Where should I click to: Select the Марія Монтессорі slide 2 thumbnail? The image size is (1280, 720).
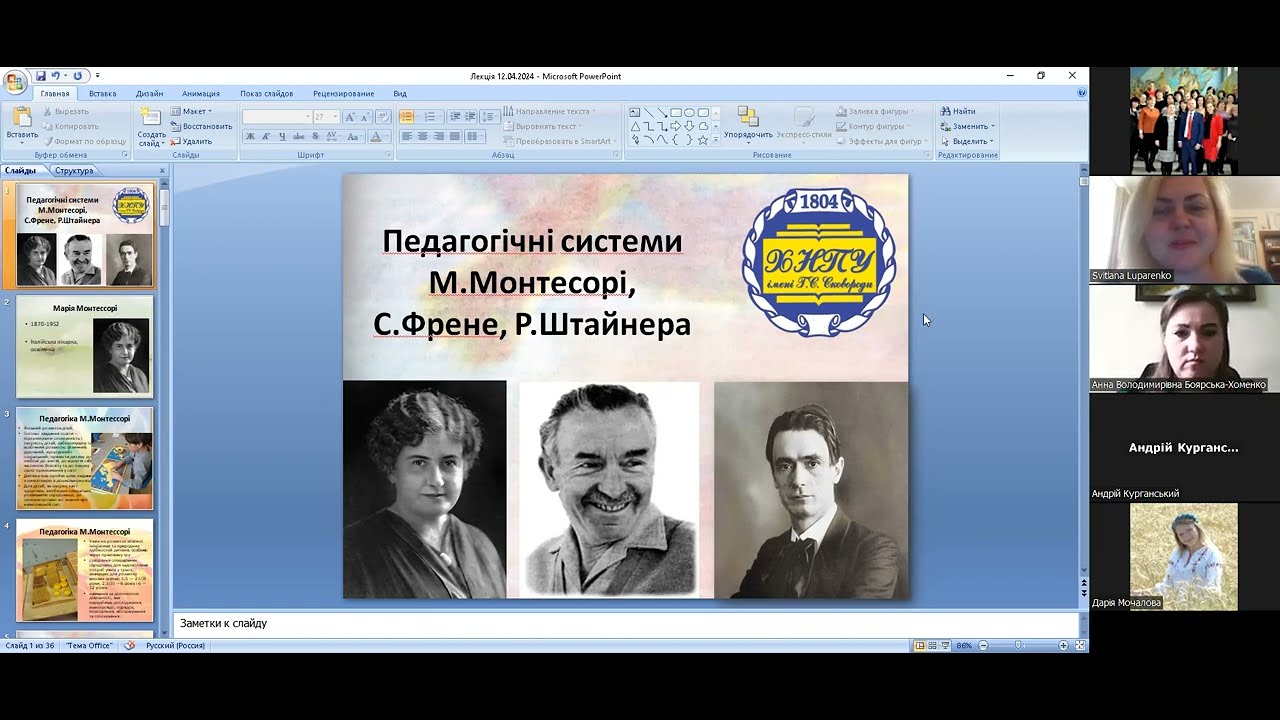(x=85, y=345)
